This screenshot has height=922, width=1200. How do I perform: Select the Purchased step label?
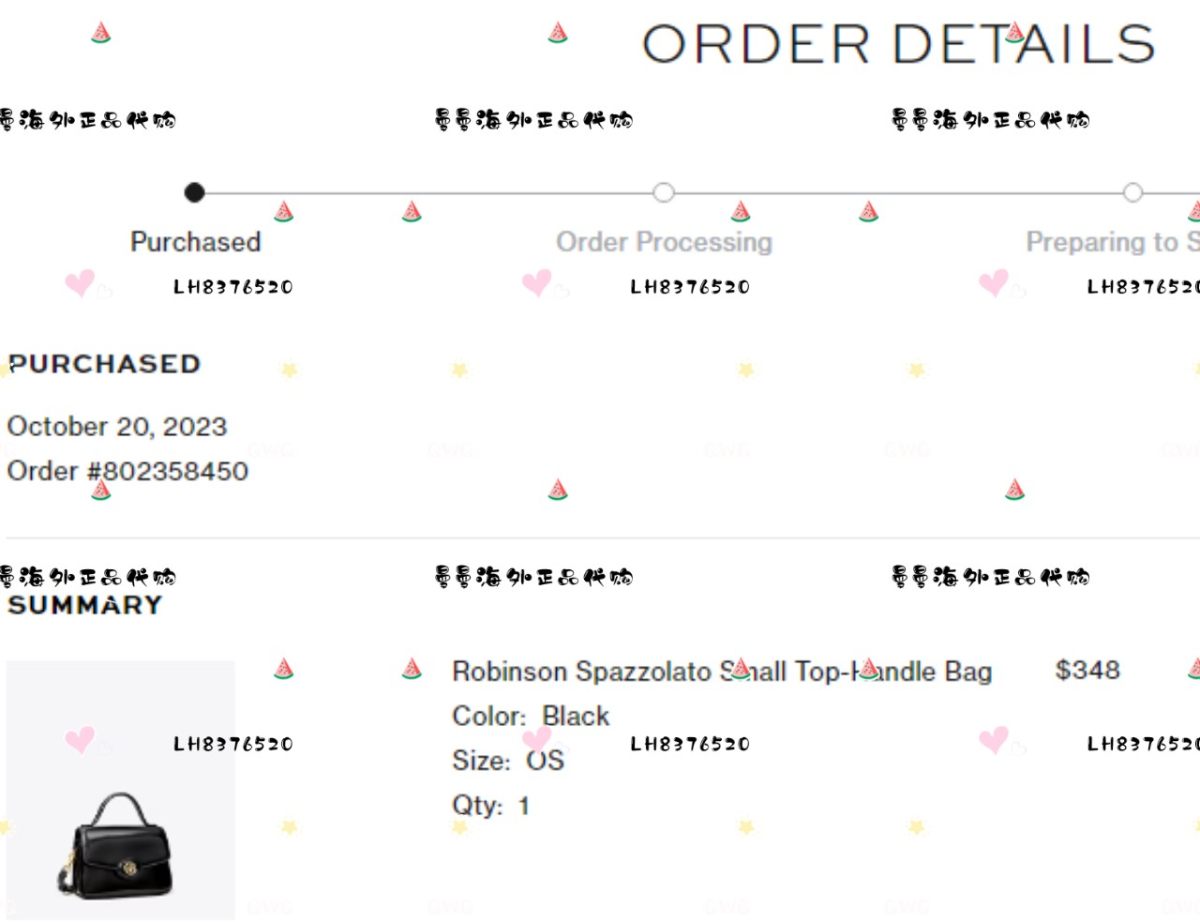pos(195,242)
